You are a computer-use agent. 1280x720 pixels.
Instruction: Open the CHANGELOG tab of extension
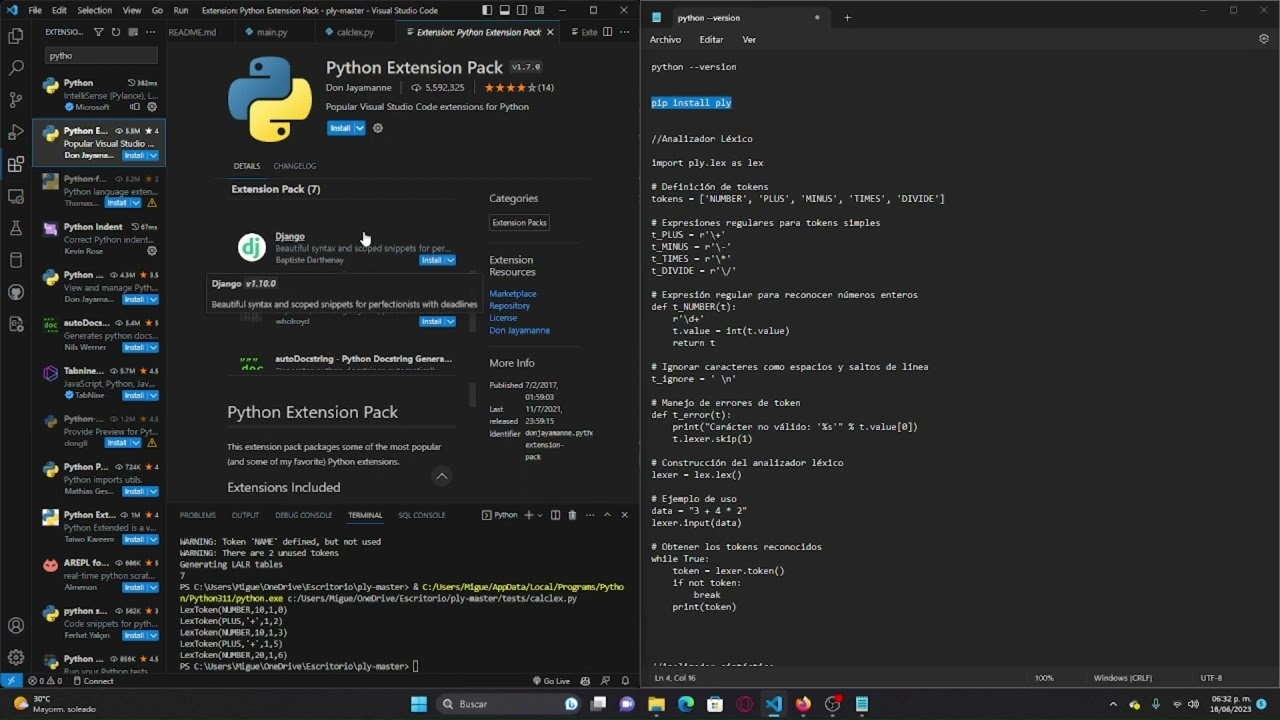[294, 166]
